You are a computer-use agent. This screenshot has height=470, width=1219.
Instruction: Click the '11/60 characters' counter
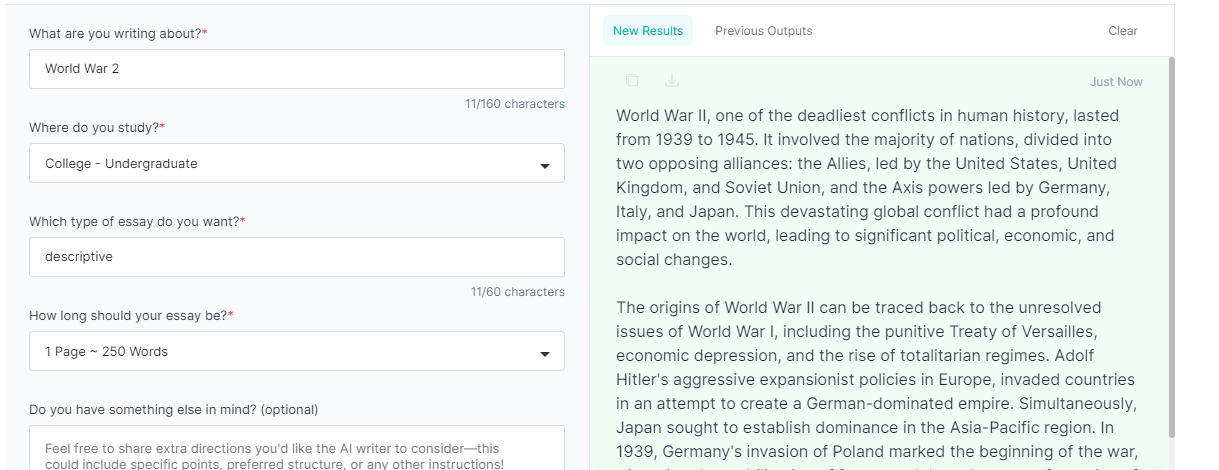518,292
